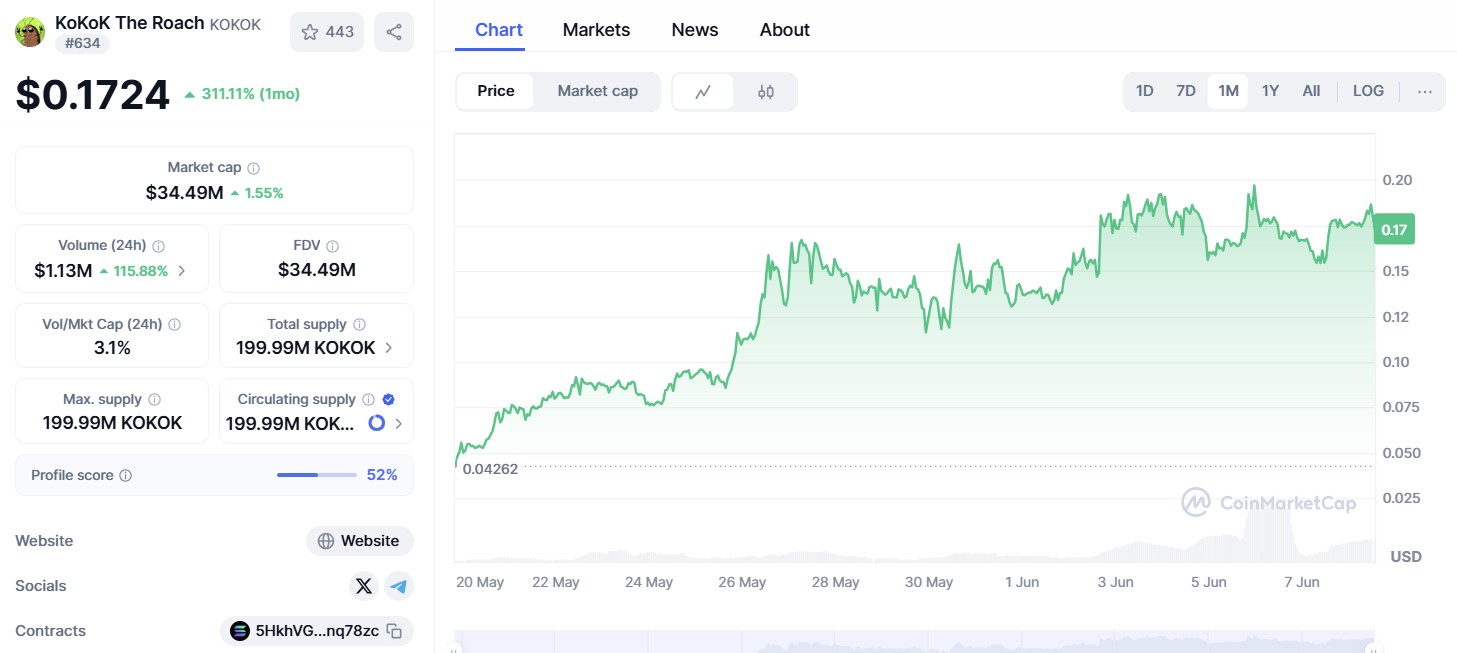Expand Circulating supply details chevron
The height and width of the screenshot is (653, 1457).
pyautogui.click(x=399, y=423)
